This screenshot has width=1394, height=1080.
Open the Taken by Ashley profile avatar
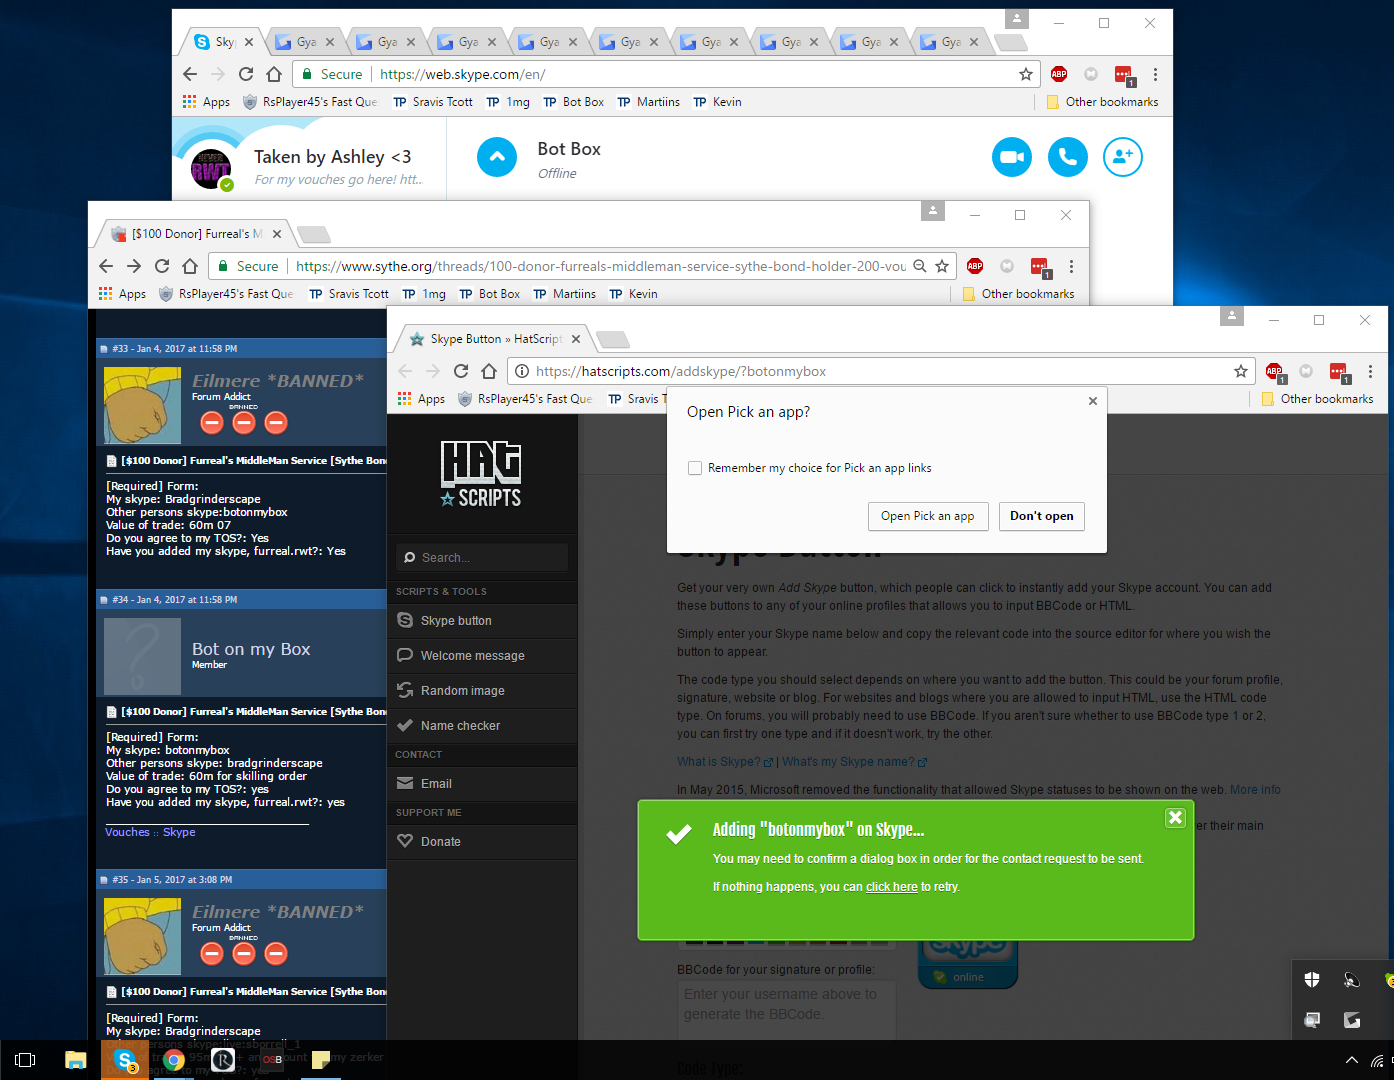click(x=211, y=169)
